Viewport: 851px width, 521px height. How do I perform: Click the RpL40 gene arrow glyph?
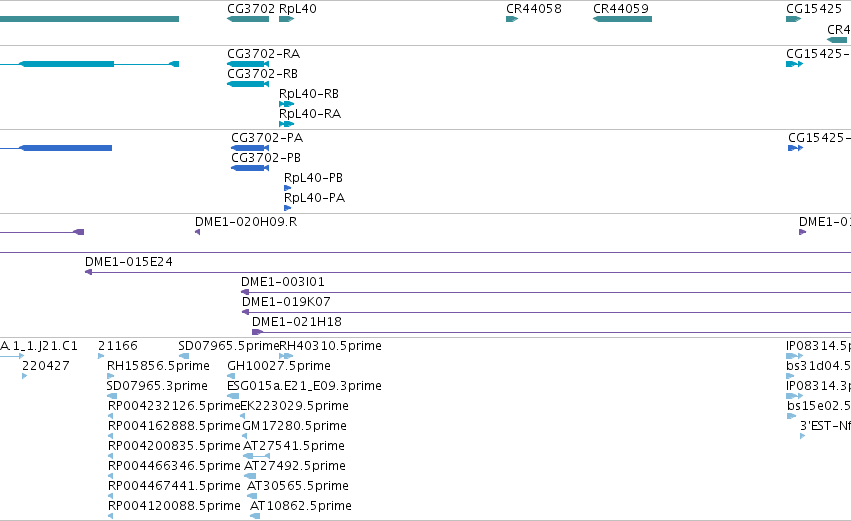coord(287,19)
